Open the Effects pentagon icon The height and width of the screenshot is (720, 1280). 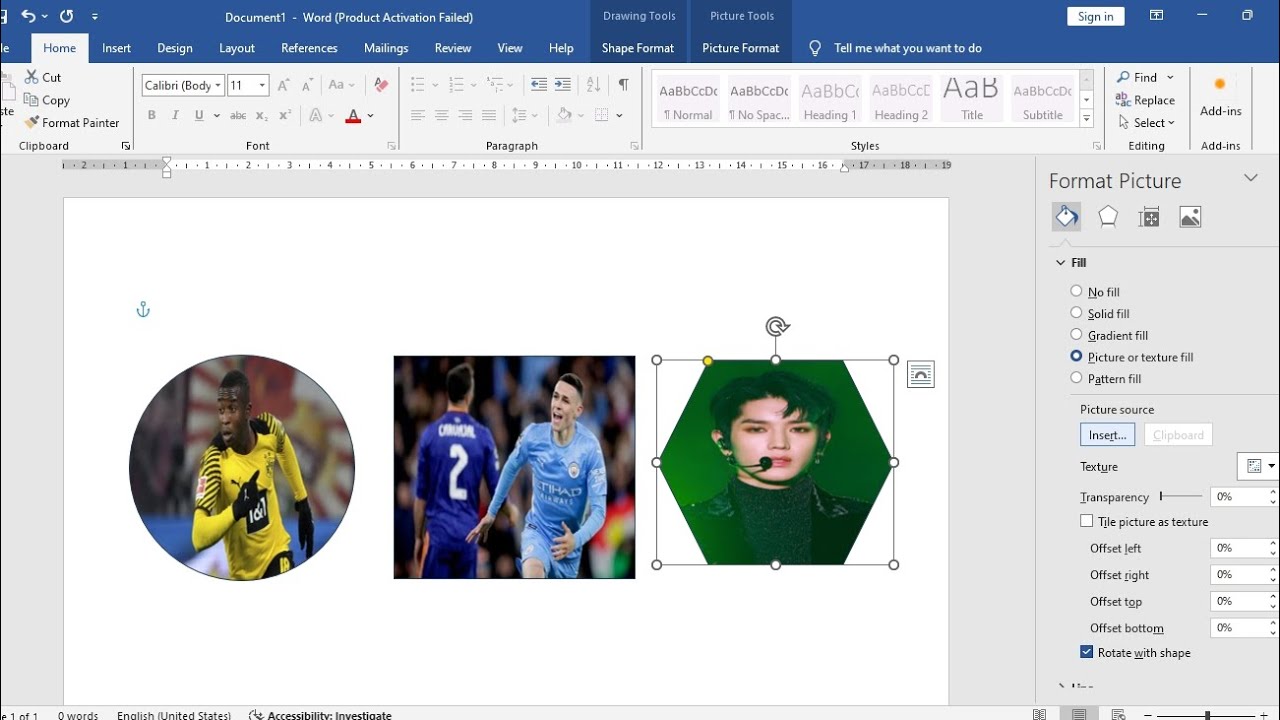[x=1108, y=217]
